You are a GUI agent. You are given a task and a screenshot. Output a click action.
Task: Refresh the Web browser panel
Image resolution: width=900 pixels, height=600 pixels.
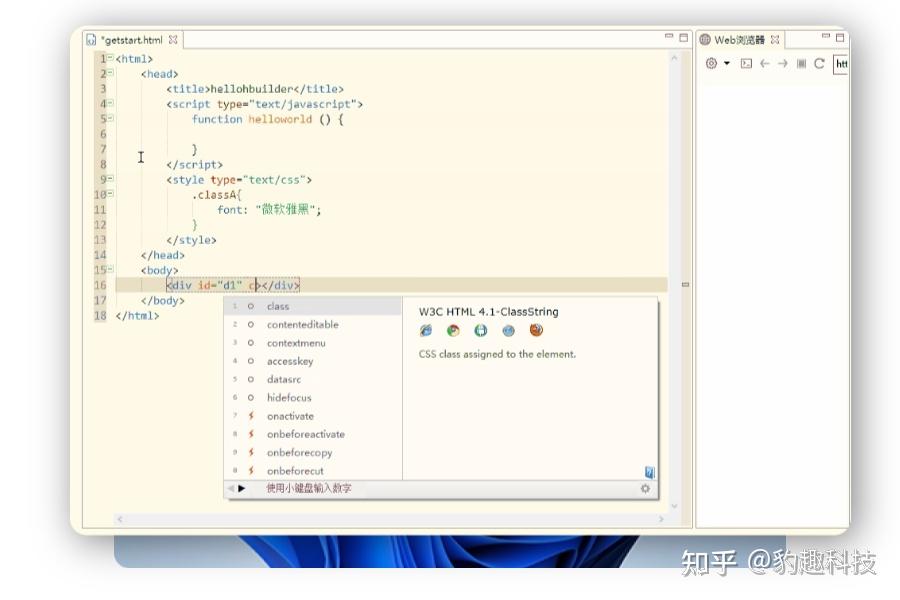(819, 64)
